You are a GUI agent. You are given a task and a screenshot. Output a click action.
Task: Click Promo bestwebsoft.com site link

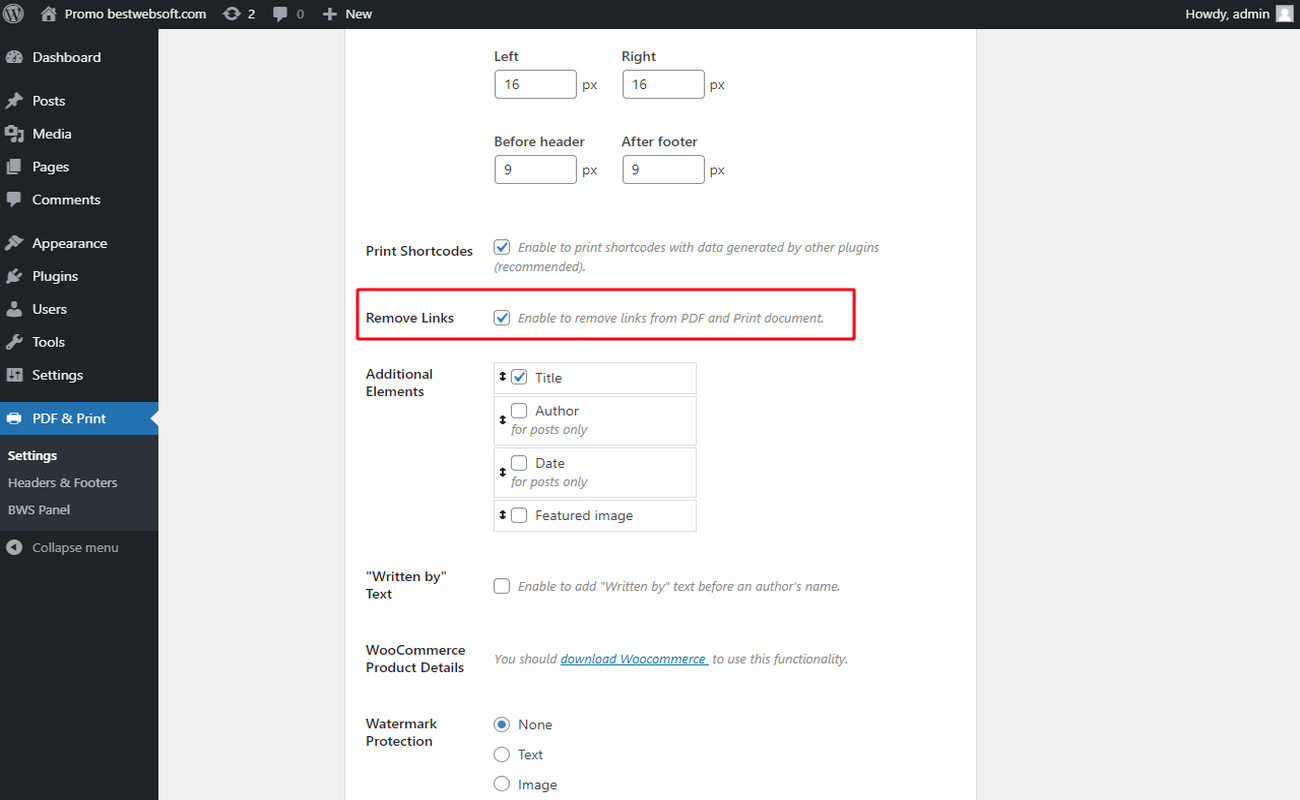135,14
